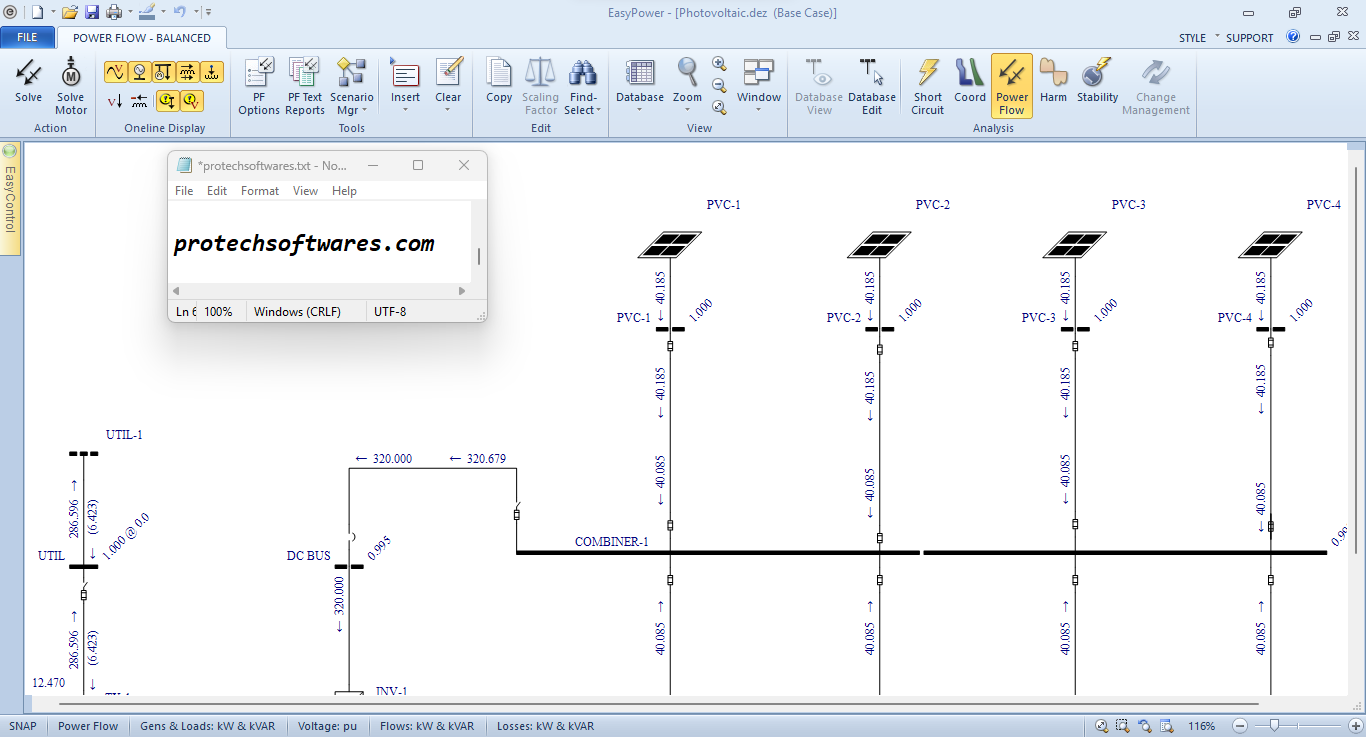Screen dimensions: 1366x737
Task: Click the zoom in magnifier icon
Action: tap(719, 63)
